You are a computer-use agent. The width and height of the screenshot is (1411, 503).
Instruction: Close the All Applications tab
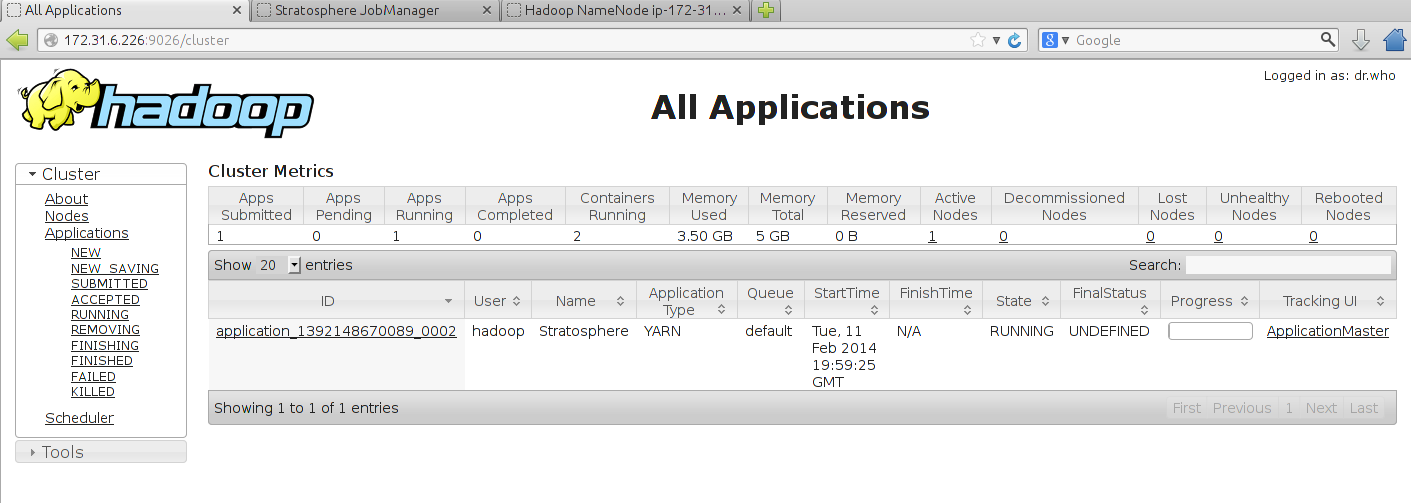tap(237, 11)
